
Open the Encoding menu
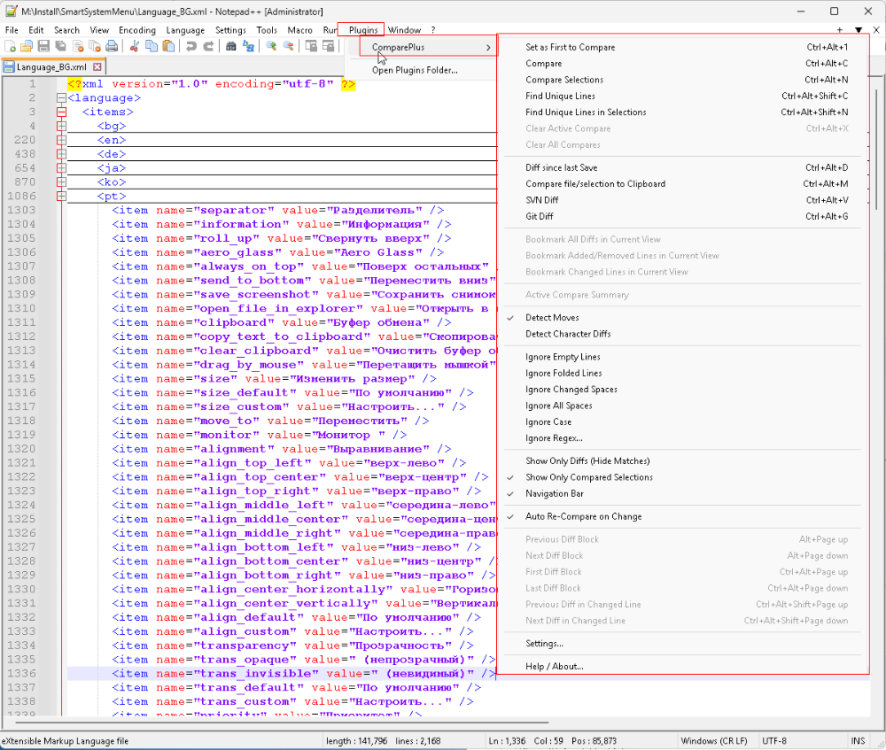pyautogui.click(x=137, y=30)
